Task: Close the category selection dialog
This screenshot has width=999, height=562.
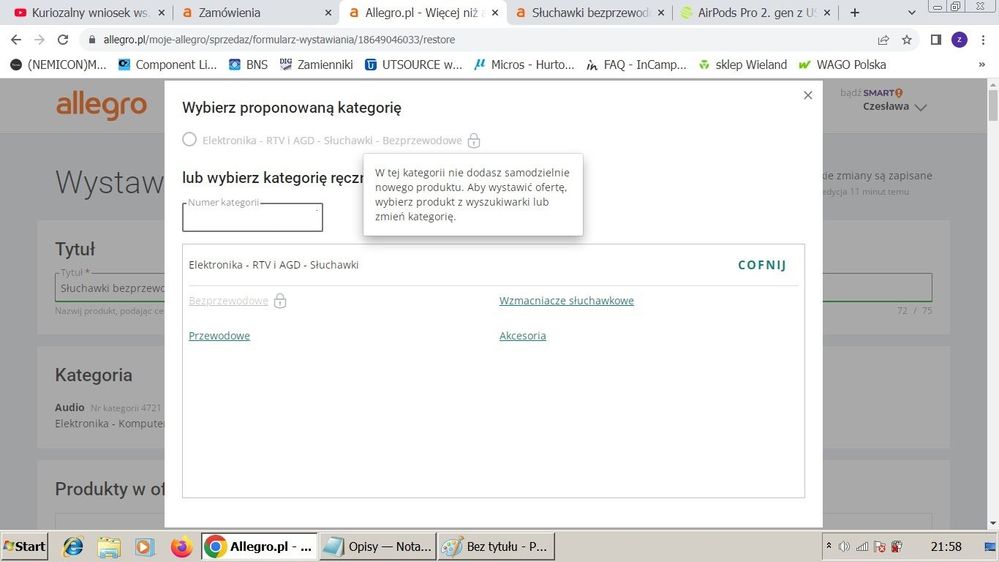Action: point(808,95)
